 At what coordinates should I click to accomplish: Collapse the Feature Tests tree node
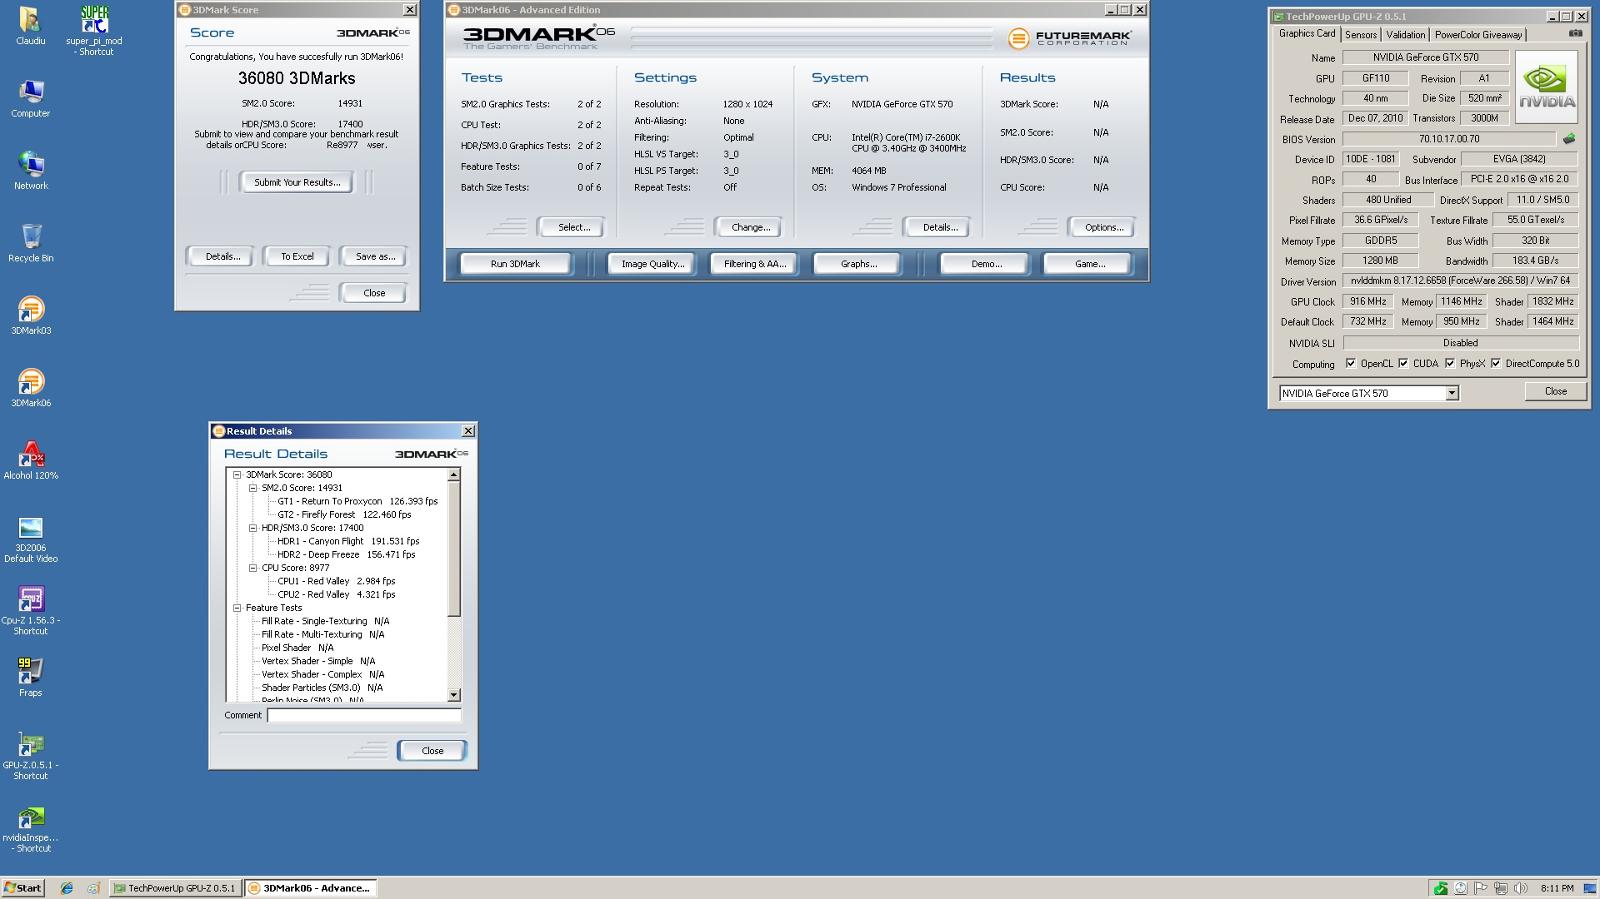[x=237, y=608]
